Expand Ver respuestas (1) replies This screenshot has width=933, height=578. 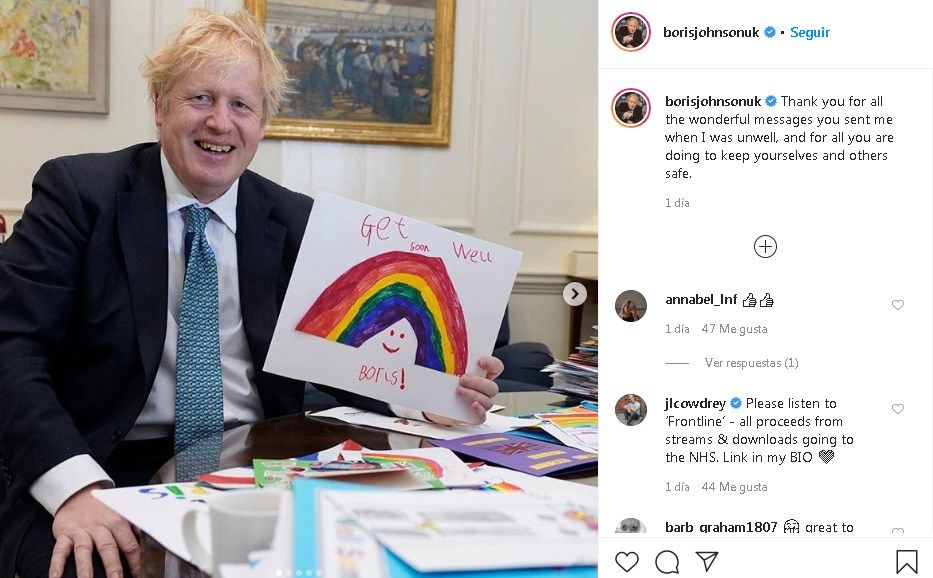pos(752,363)
